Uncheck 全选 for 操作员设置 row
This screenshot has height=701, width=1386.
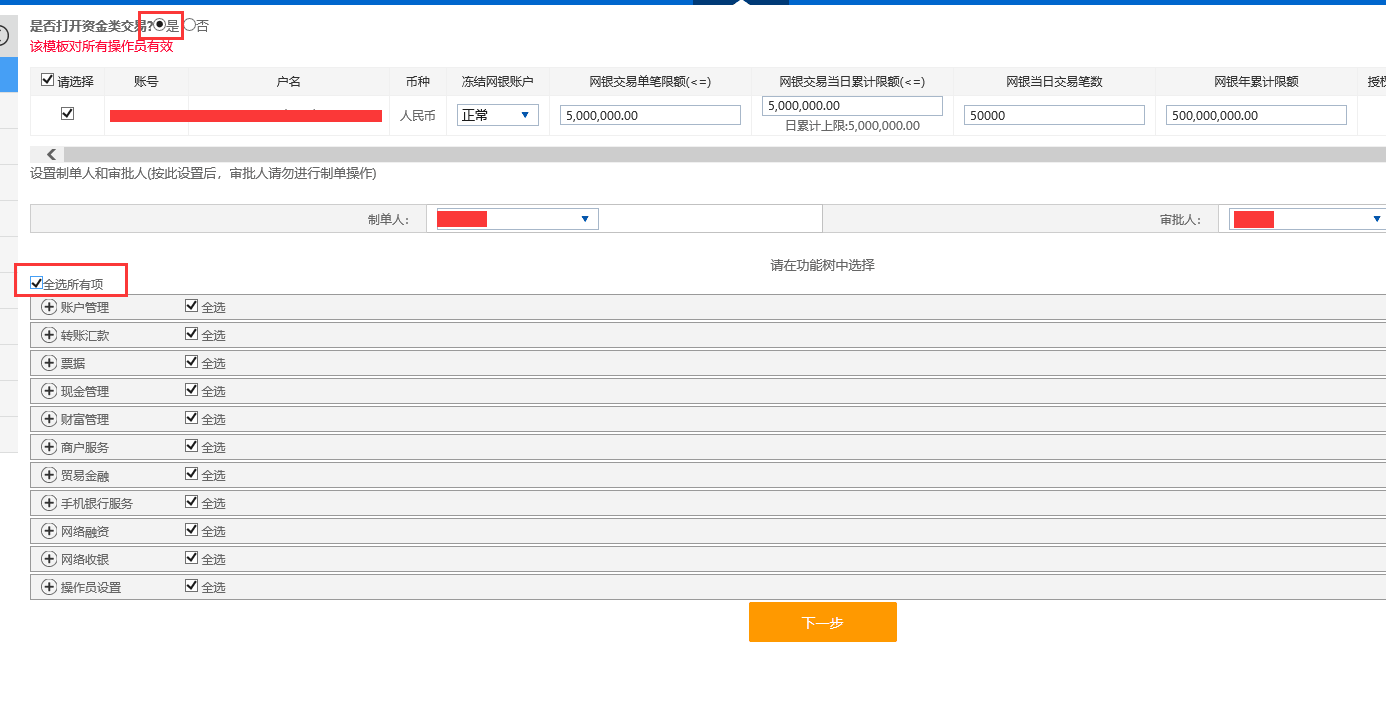192,586
